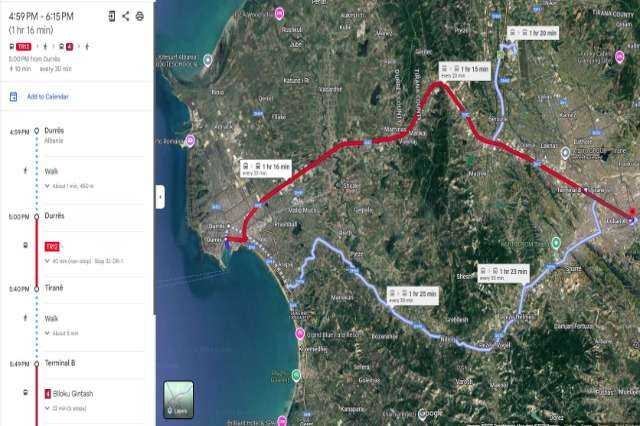
Task: Click the pink hotel marker on the coast
Action: pos(300,334)
